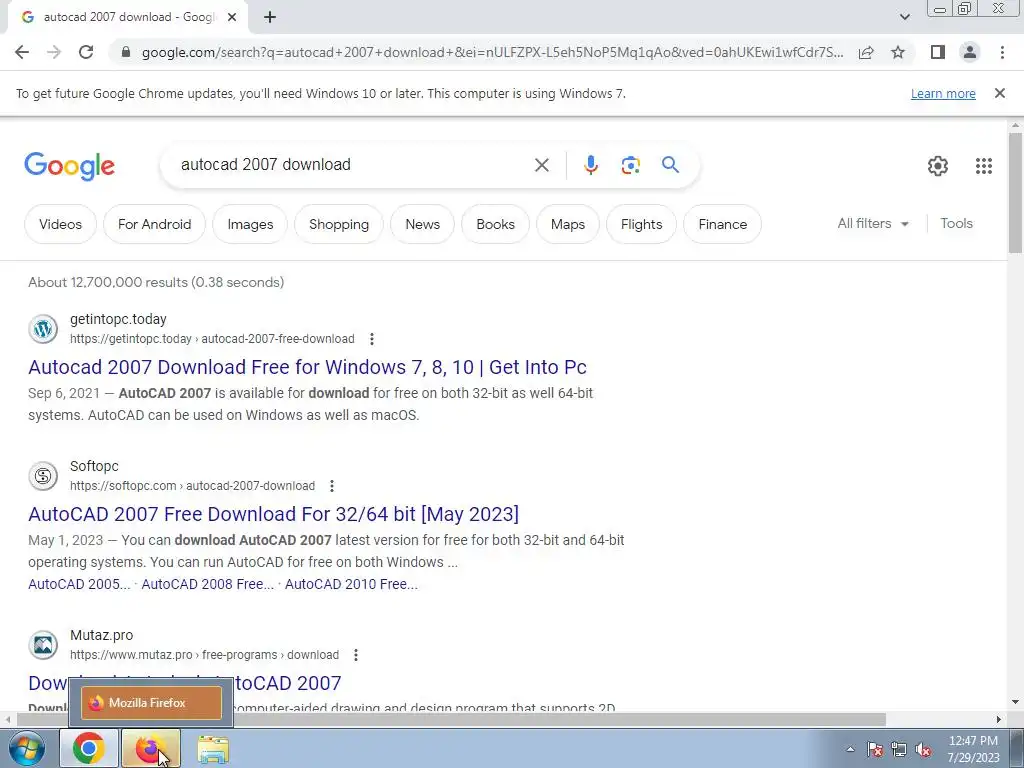Show hidden system tray icons
Viewport: 1024px width, 768px height.
point(850,749)
